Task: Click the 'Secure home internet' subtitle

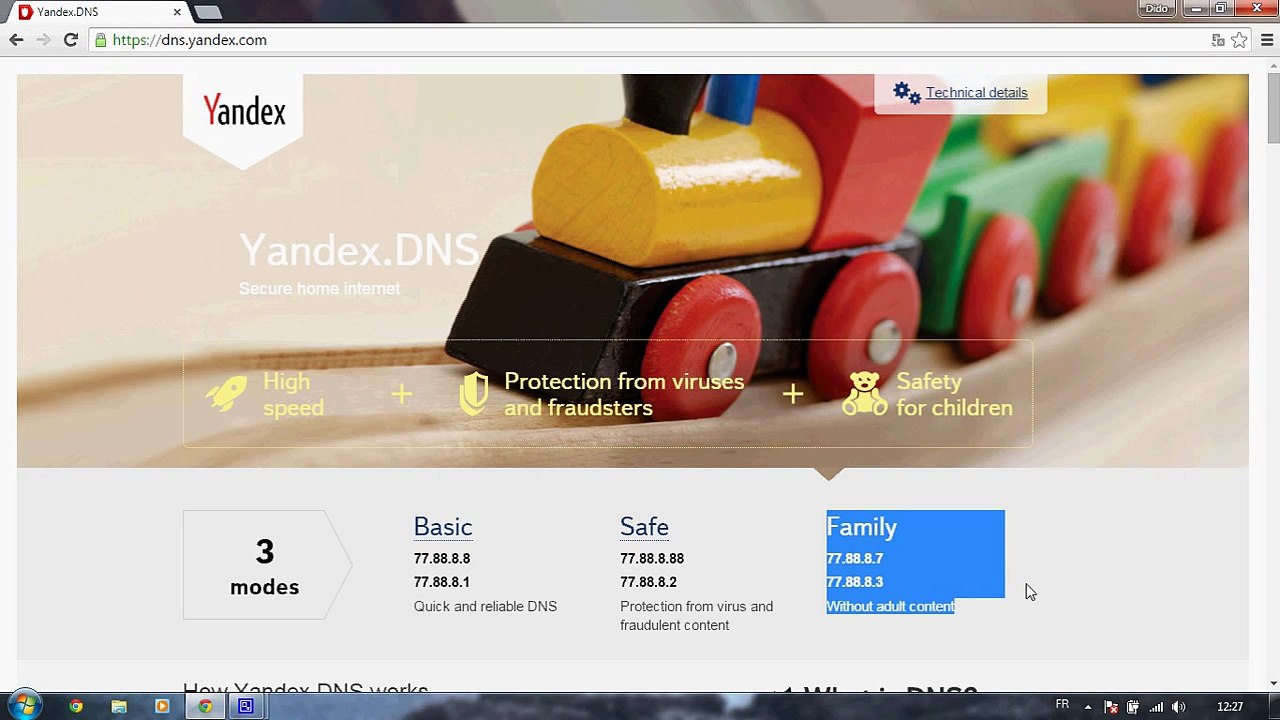Action: click(319, 288)
